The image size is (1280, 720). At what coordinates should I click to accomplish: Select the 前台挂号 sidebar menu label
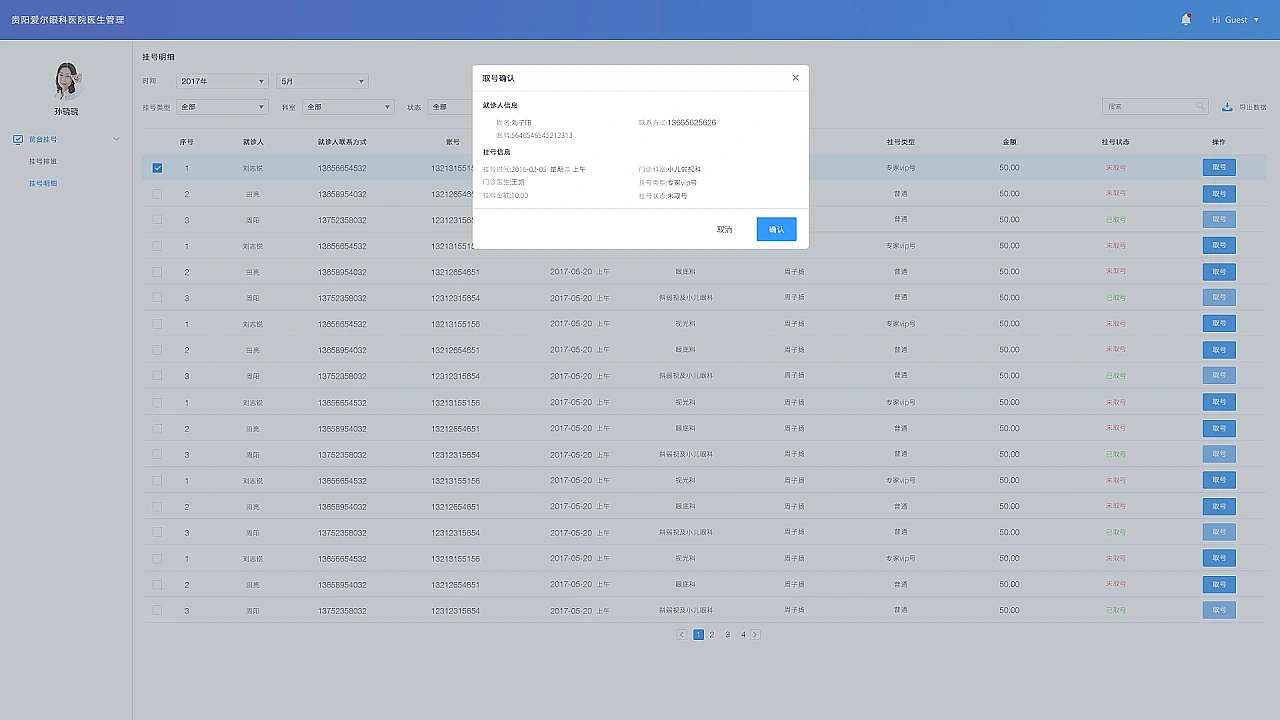click(43, 139)
